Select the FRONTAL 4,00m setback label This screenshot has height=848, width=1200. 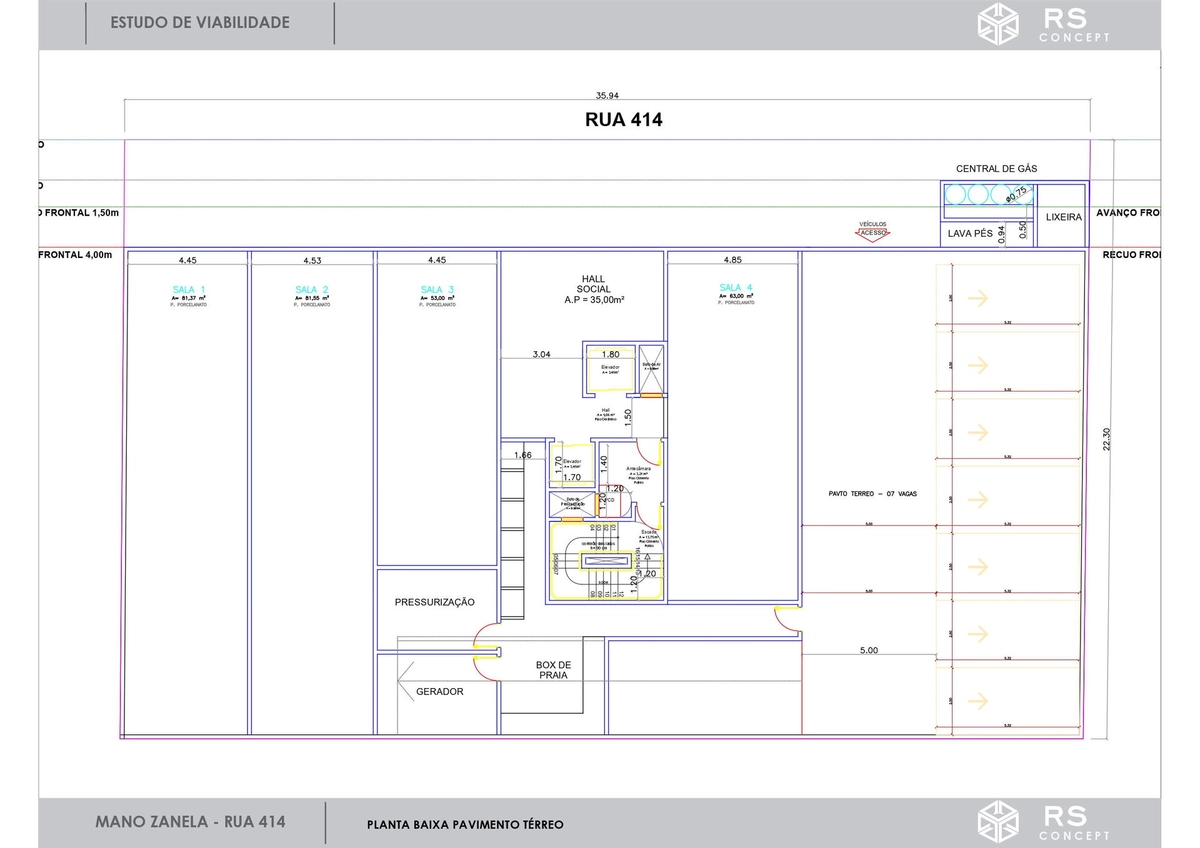click(x=77, y=255)
